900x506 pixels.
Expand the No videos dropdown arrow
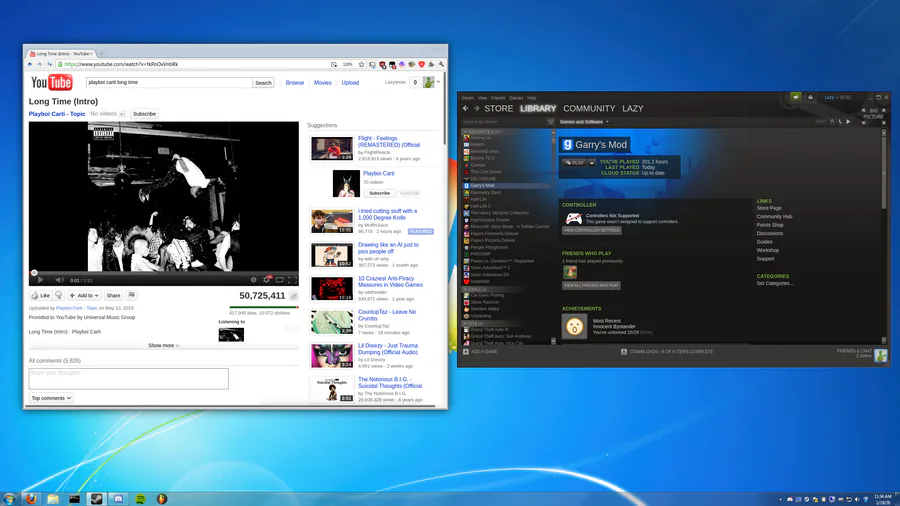[122, 114]
